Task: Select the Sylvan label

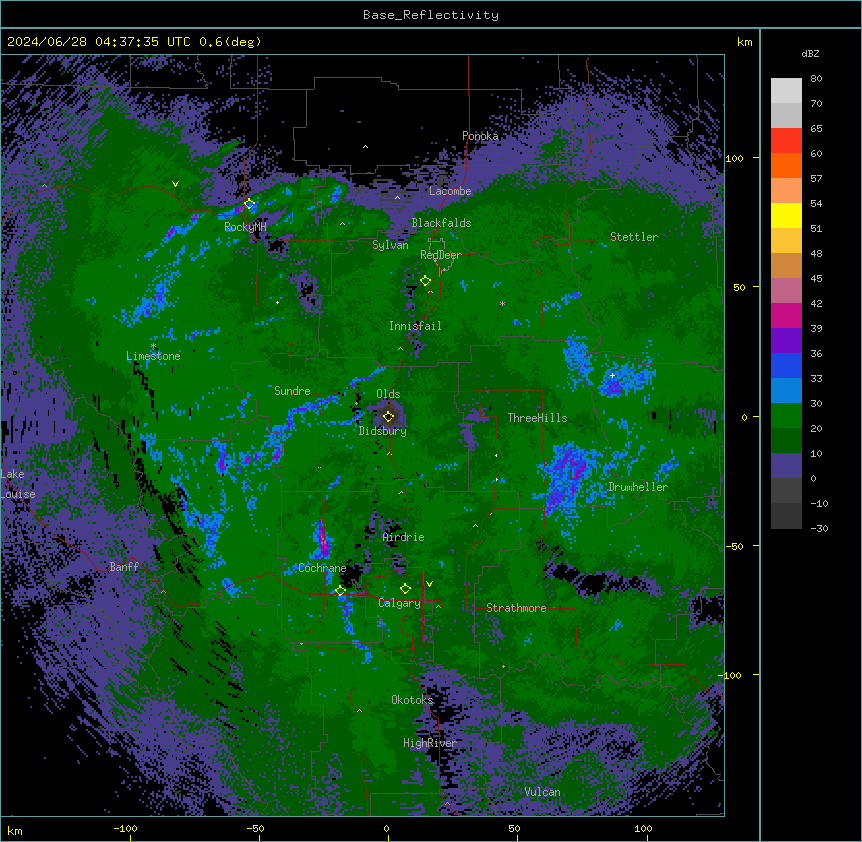Action: pyautogui.click(x=390, y=245)
